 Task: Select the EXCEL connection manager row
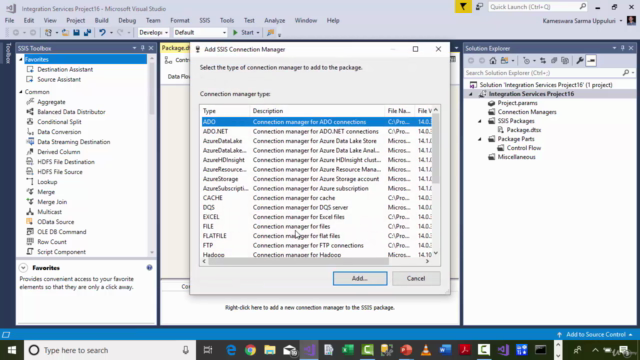pos(316,217)
